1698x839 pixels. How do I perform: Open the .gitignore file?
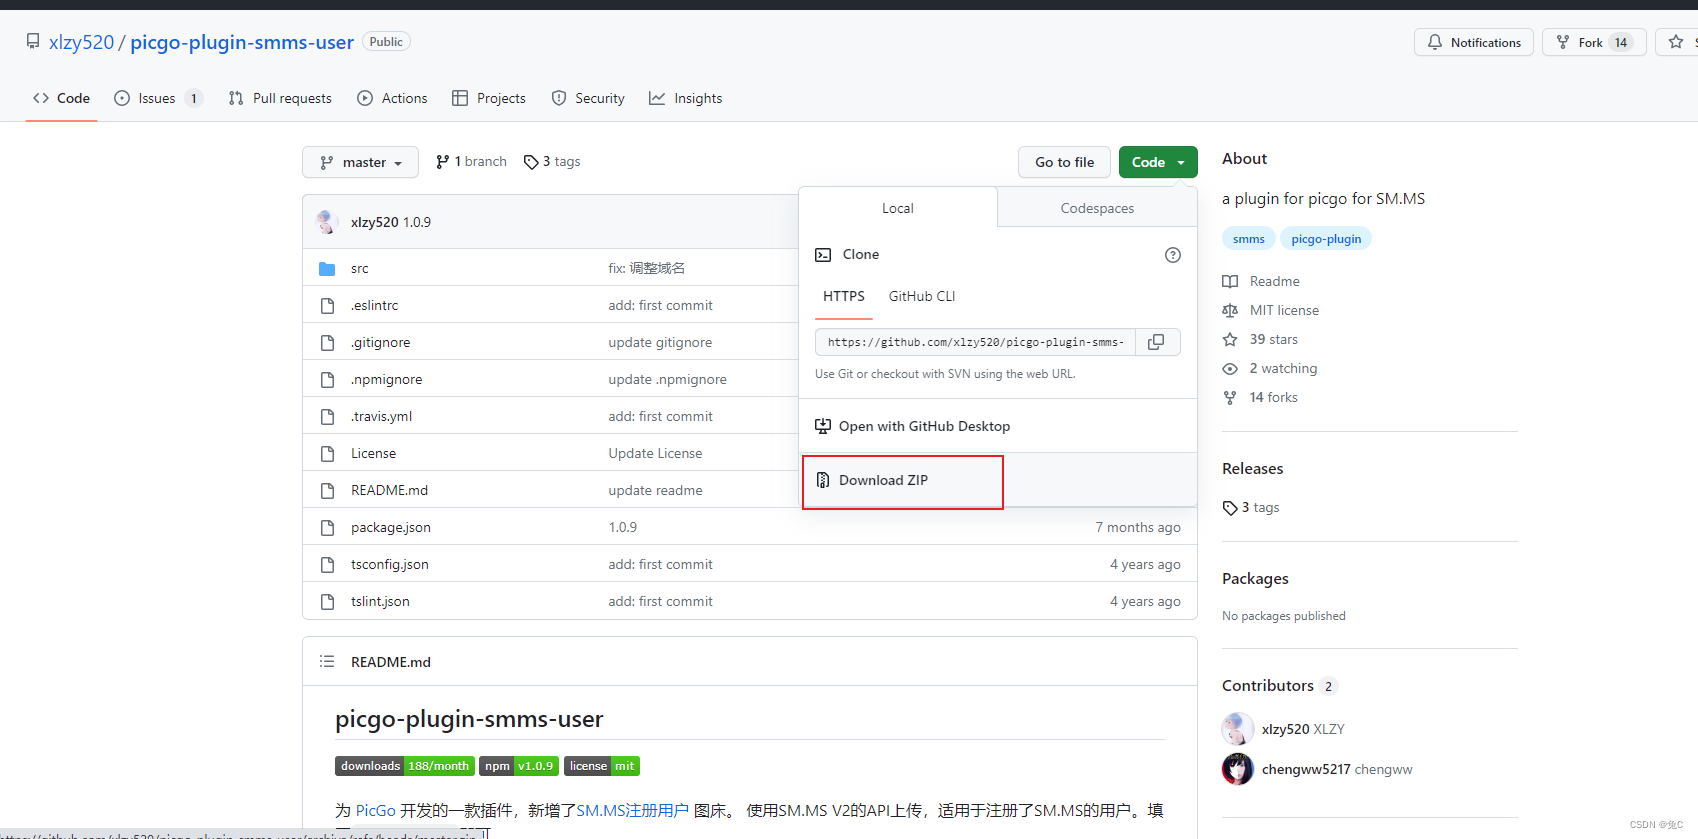(x=380, y=342)
